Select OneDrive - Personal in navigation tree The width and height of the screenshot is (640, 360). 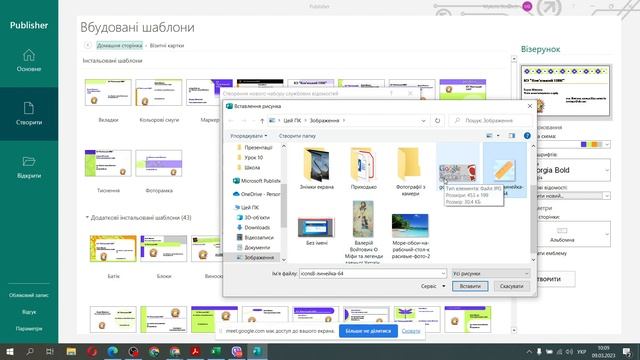point(256,194)
